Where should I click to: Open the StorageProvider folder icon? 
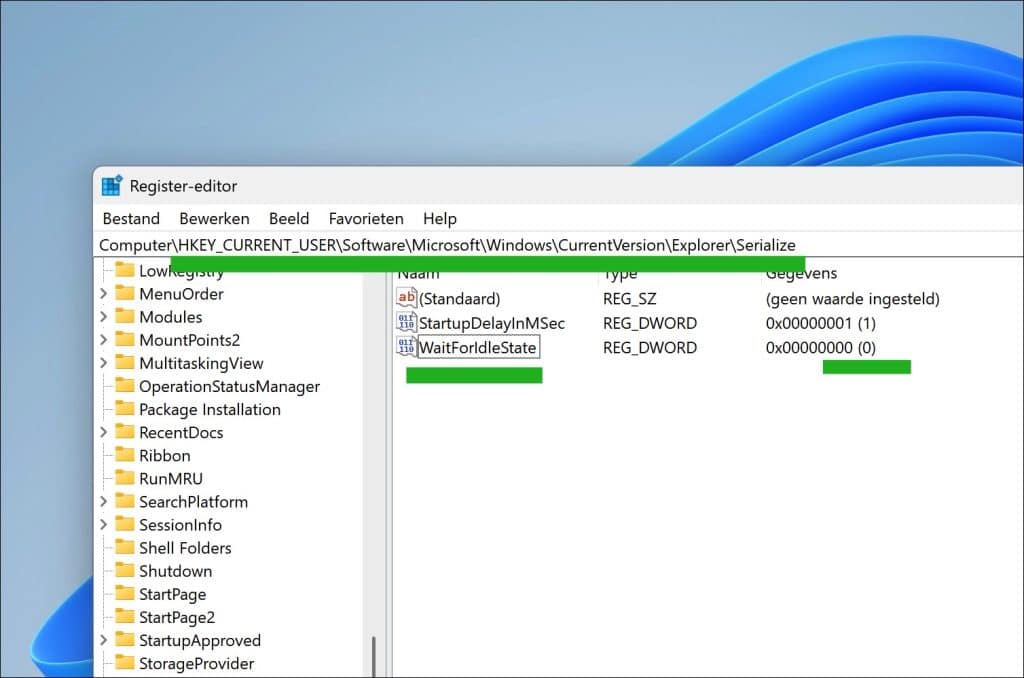pyautogui.click(x=126, y=663)
